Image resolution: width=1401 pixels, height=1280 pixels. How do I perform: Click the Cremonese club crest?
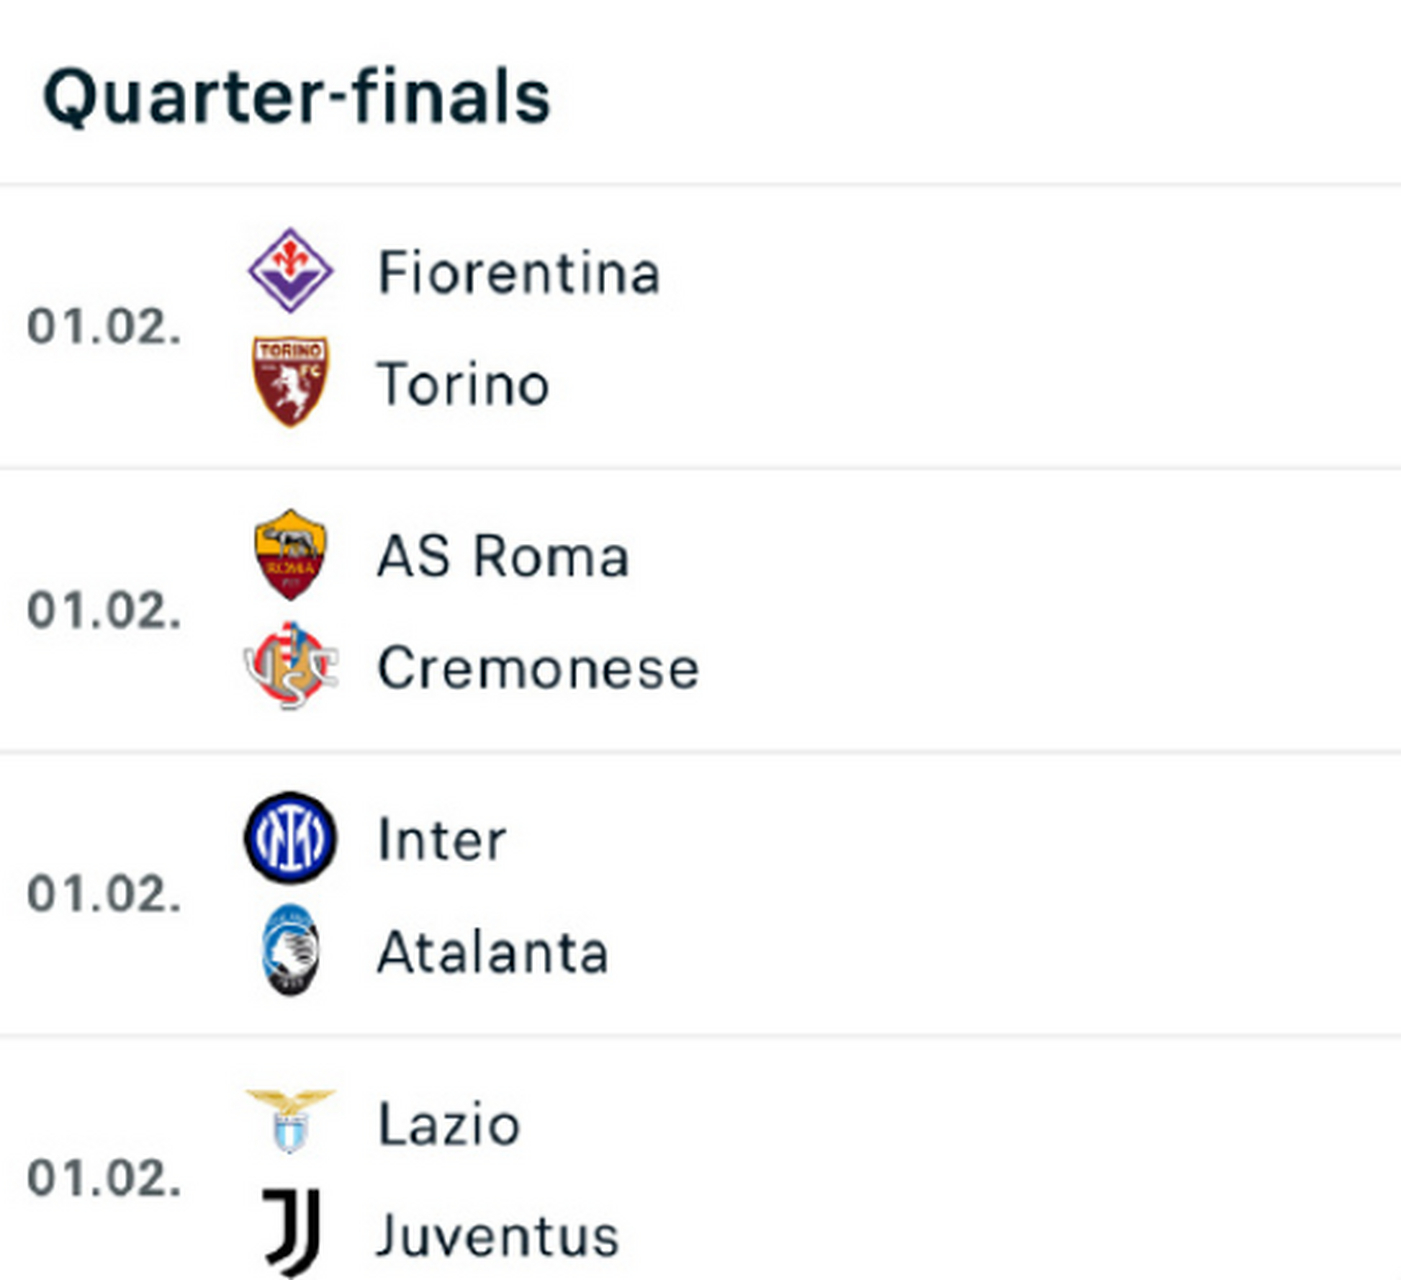(290, 666)
